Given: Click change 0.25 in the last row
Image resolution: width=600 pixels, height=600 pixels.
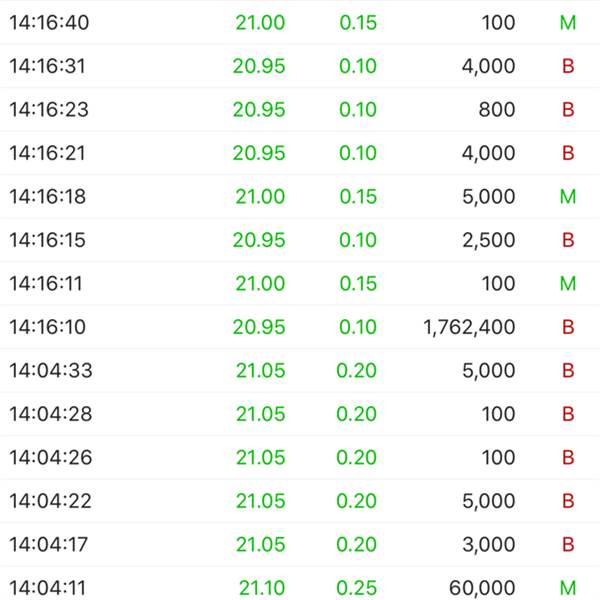Looking at the screenshot, I should [x=357, y=588].
